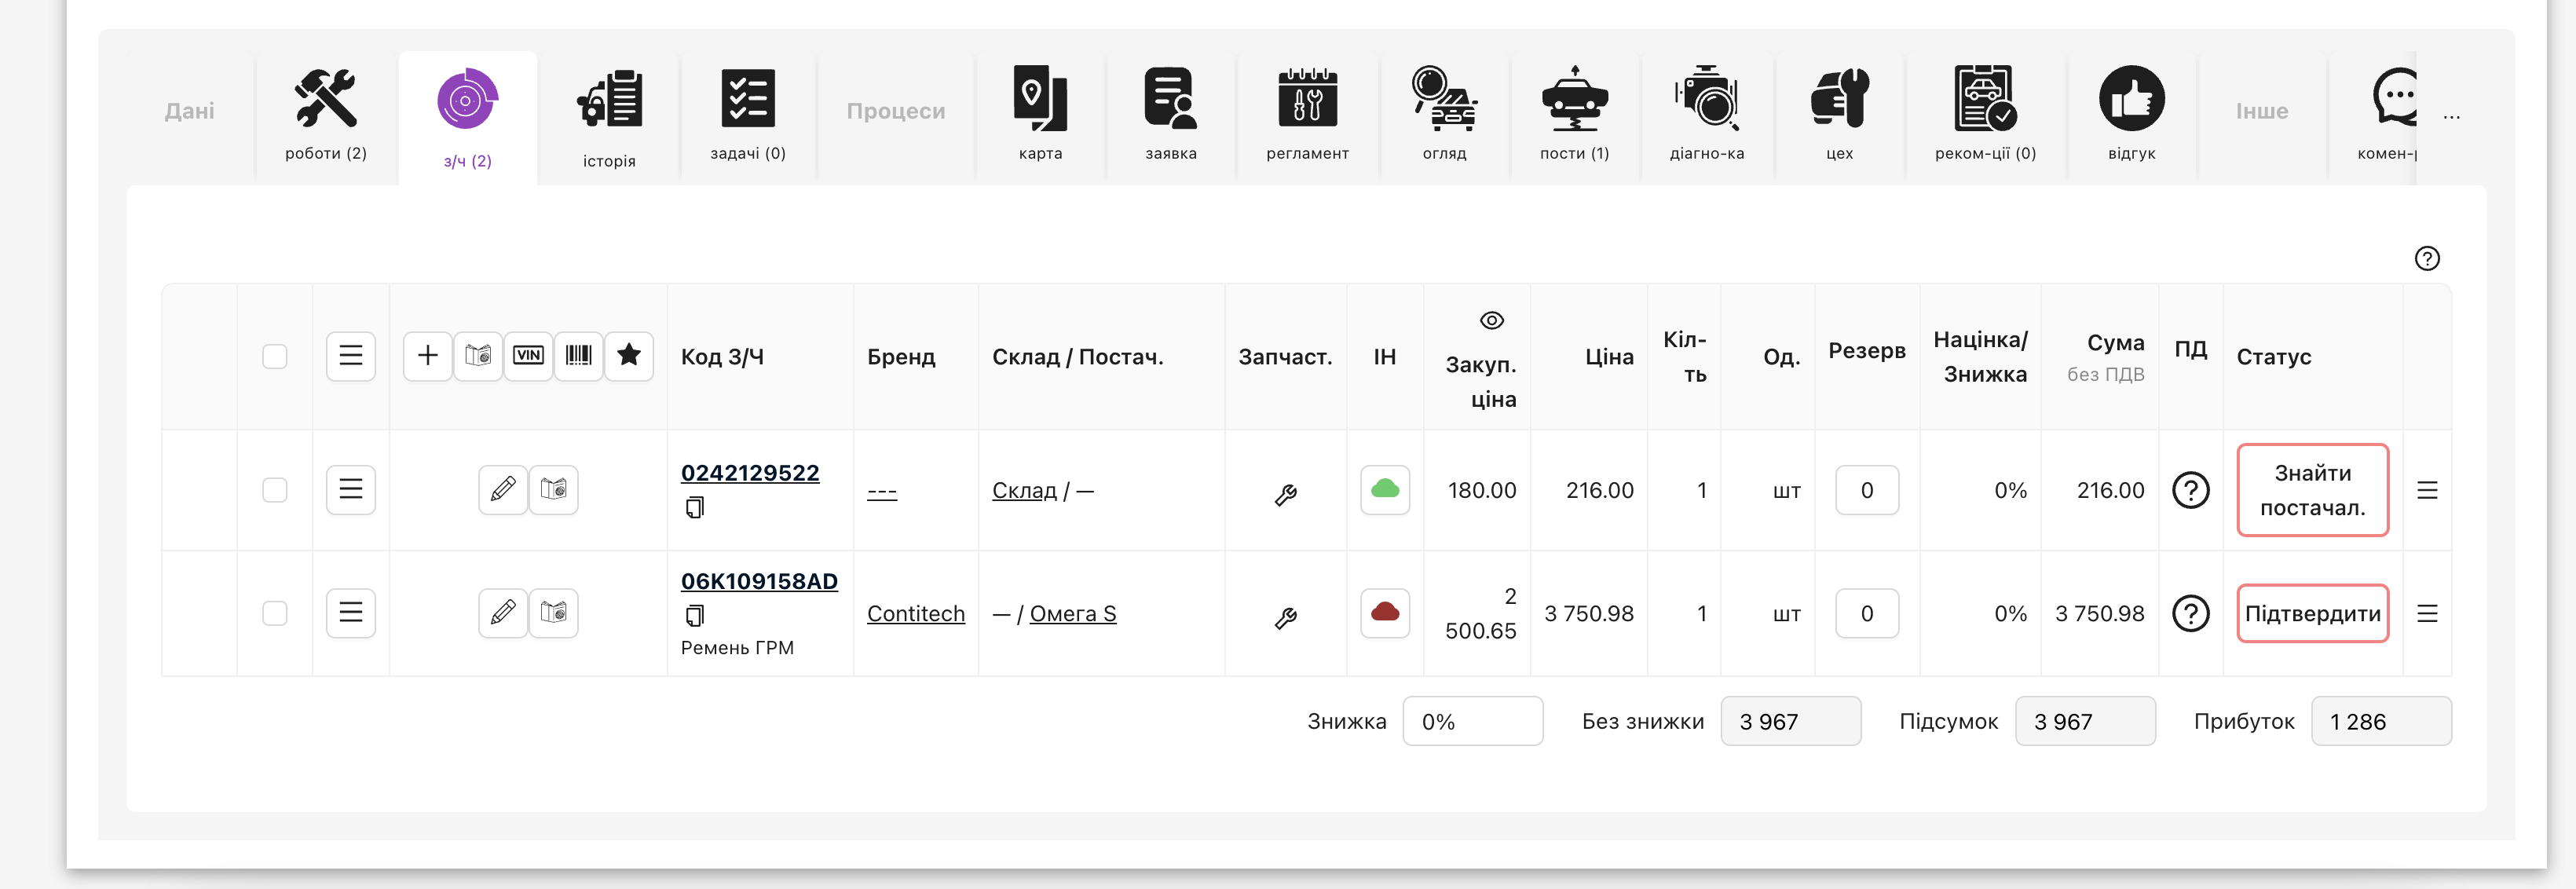2576x889 pixels.
Task: Toggle eye icon above Закуп. ціна
Action: [x=1491, y=321]
